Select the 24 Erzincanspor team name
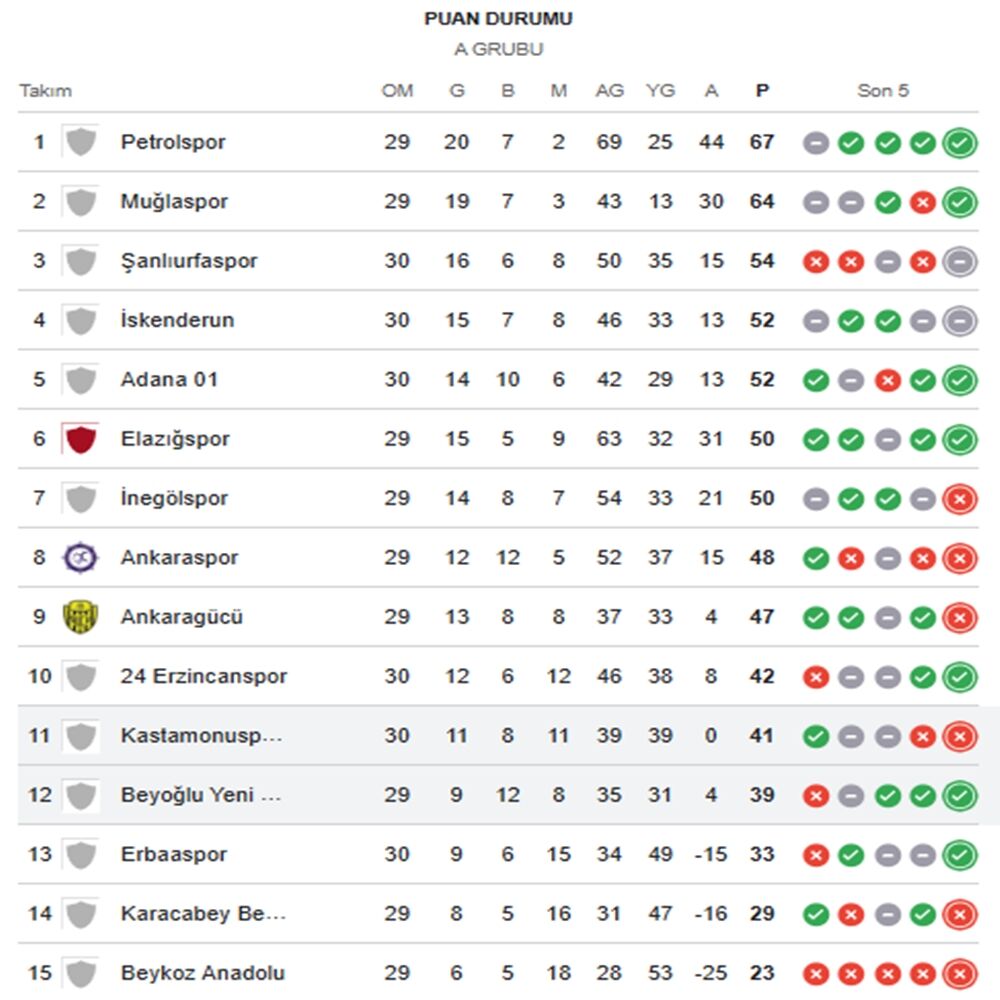This screenshot has width=1000, height=1000. (x=203, y=676)
